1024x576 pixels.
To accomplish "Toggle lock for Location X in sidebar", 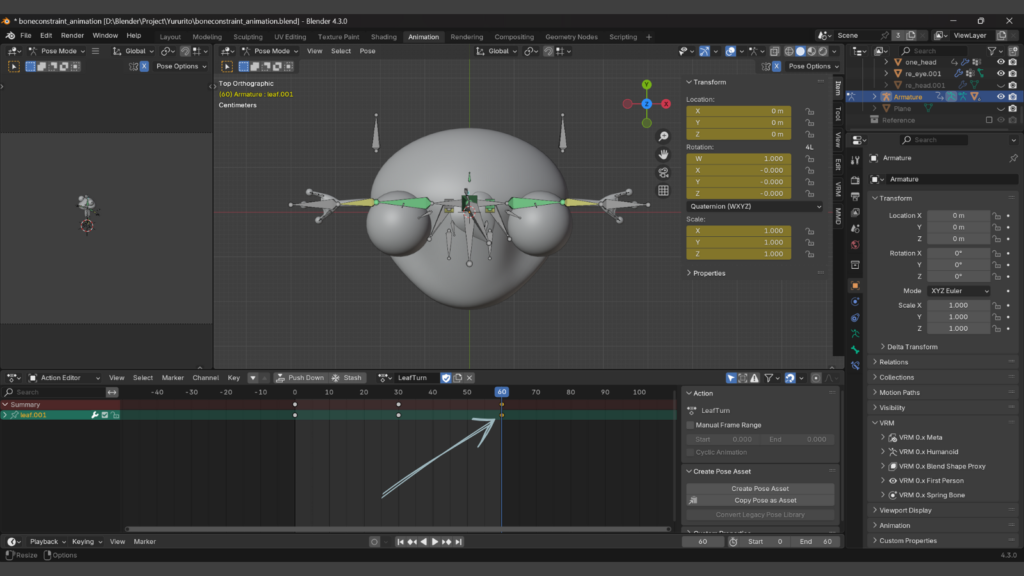I will [x=810, y=111].
